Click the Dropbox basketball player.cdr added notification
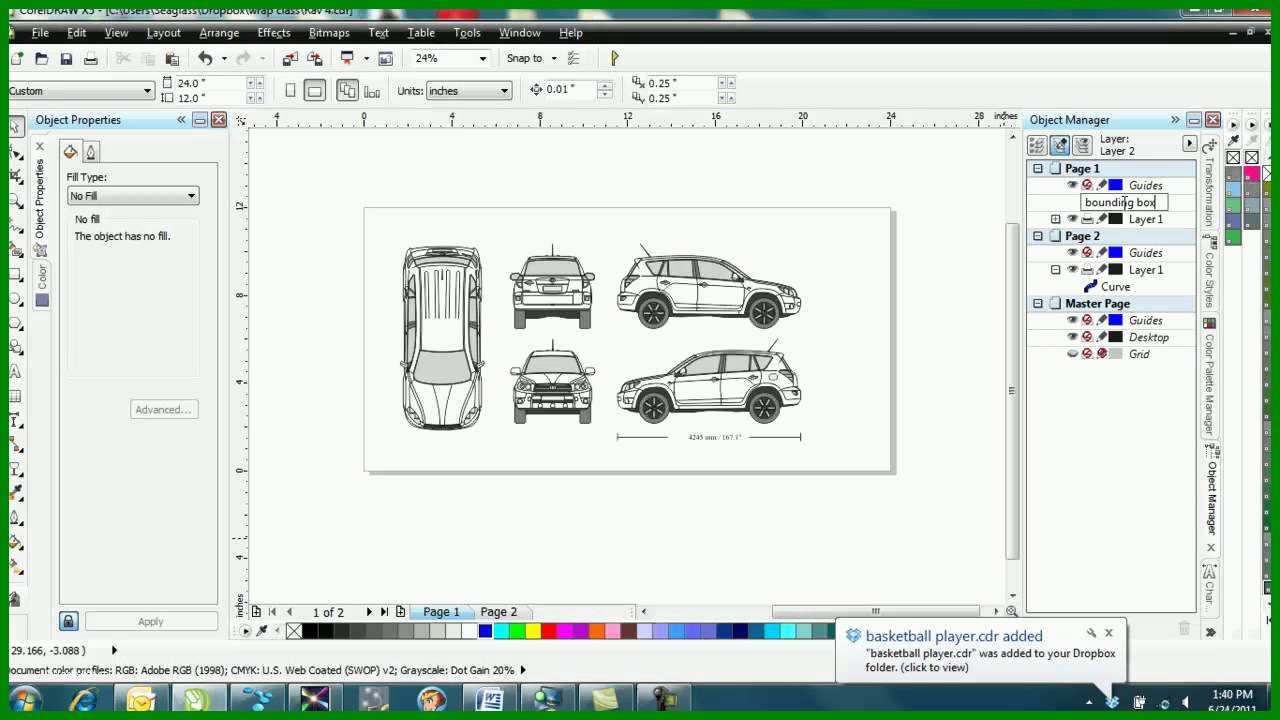 (x=980, y=651)
